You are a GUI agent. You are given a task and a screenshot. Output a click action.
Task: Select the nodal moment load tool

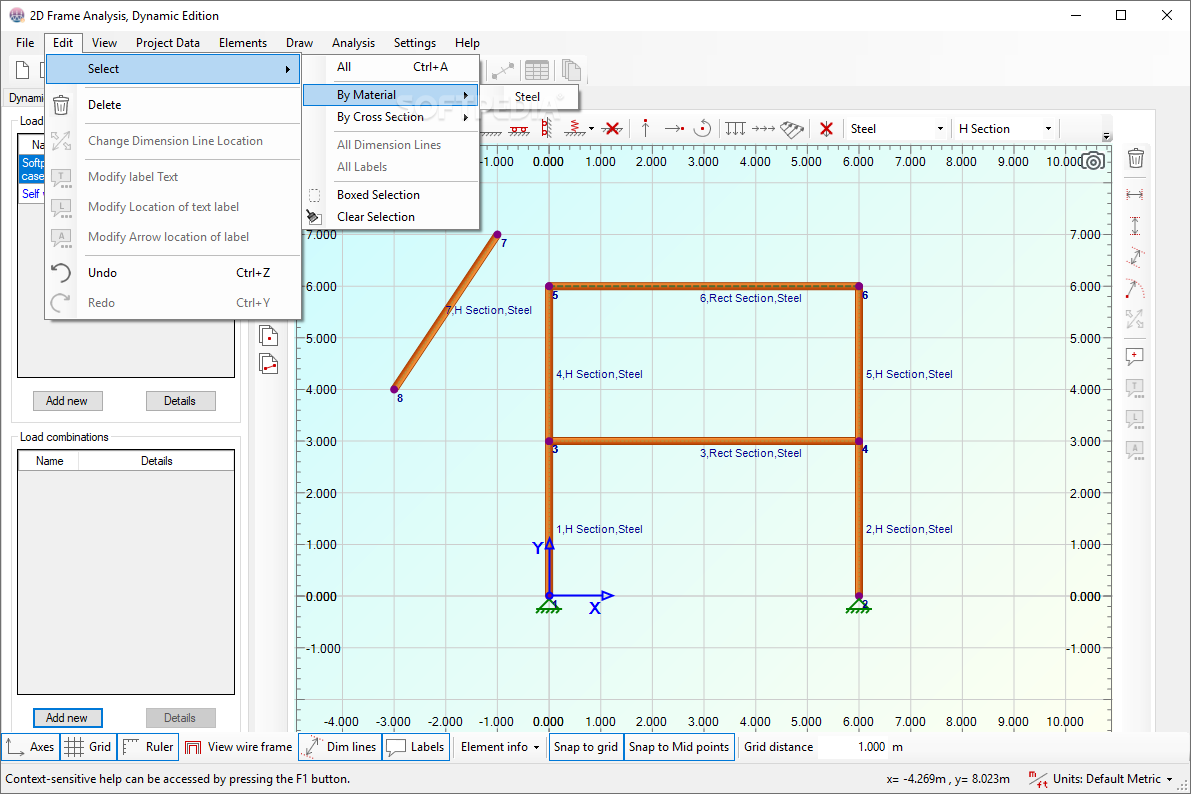pyautogui.click(x=703, y=128)
